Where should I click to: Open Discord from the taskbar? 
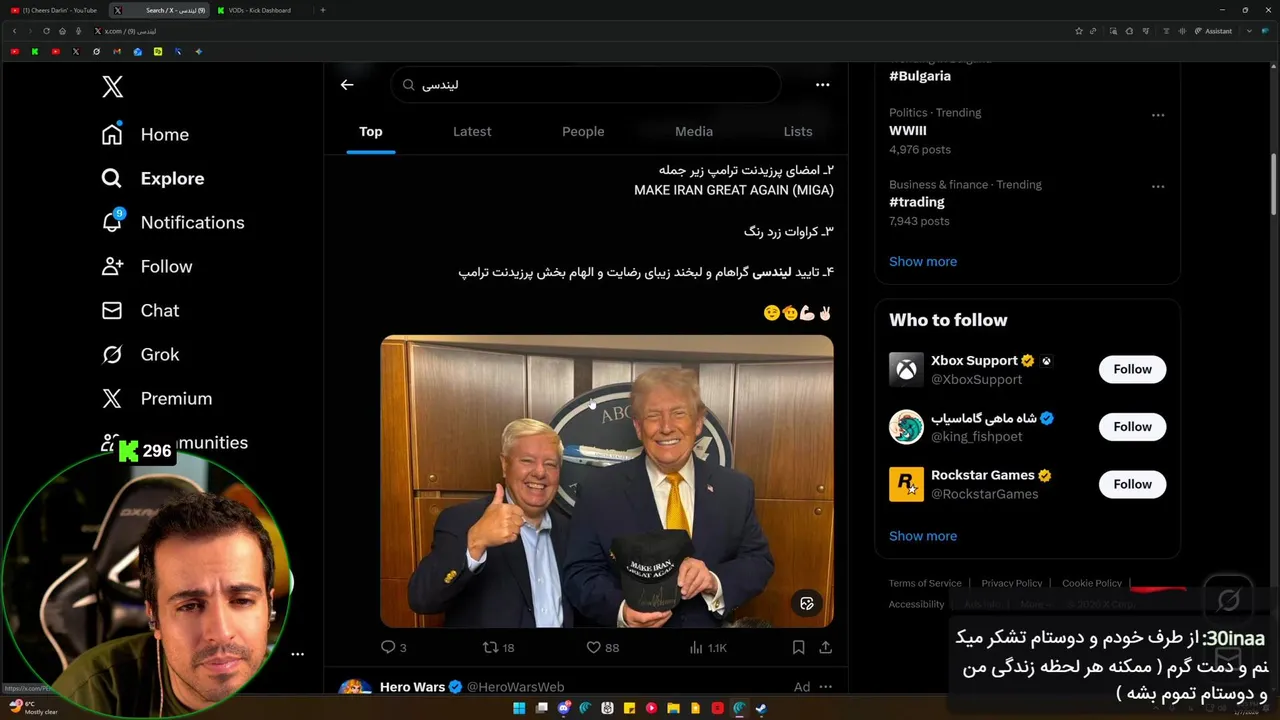[x=564, y=708]
